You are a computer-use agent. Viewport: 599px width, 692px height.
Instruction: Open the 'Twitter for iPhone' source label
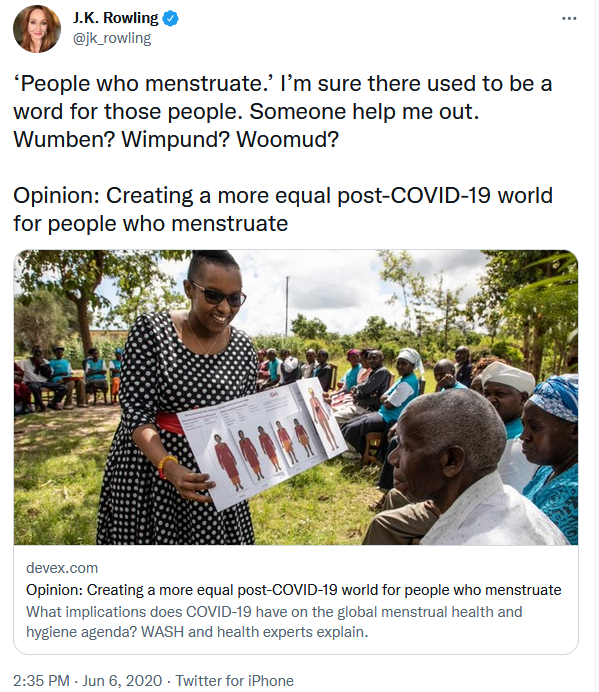[234, 680]
